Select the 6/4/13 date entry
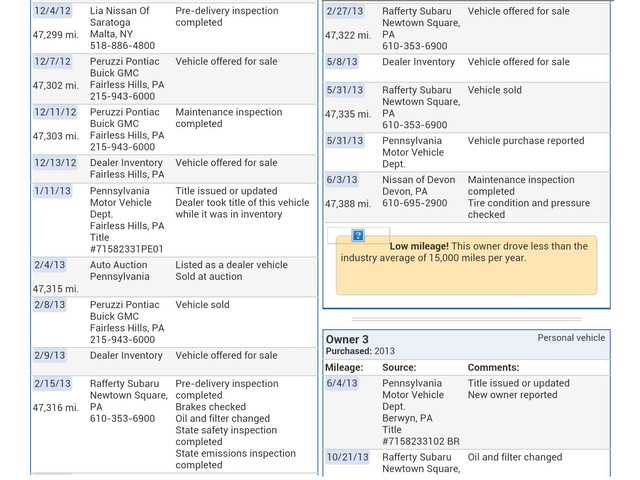The image size is (640, 480). pos(342,383)
